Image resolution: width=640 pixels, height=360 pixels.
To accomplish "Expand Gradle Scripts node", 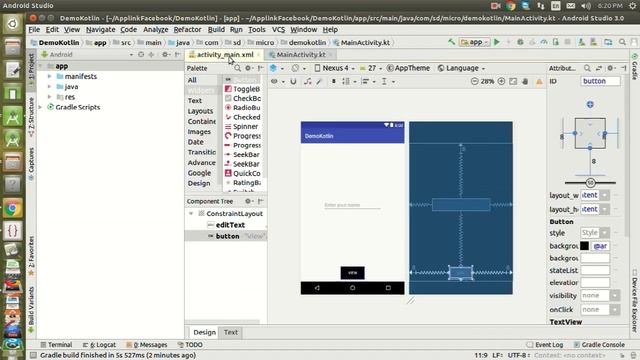I will pyautogui.click(x=40, y=107).
